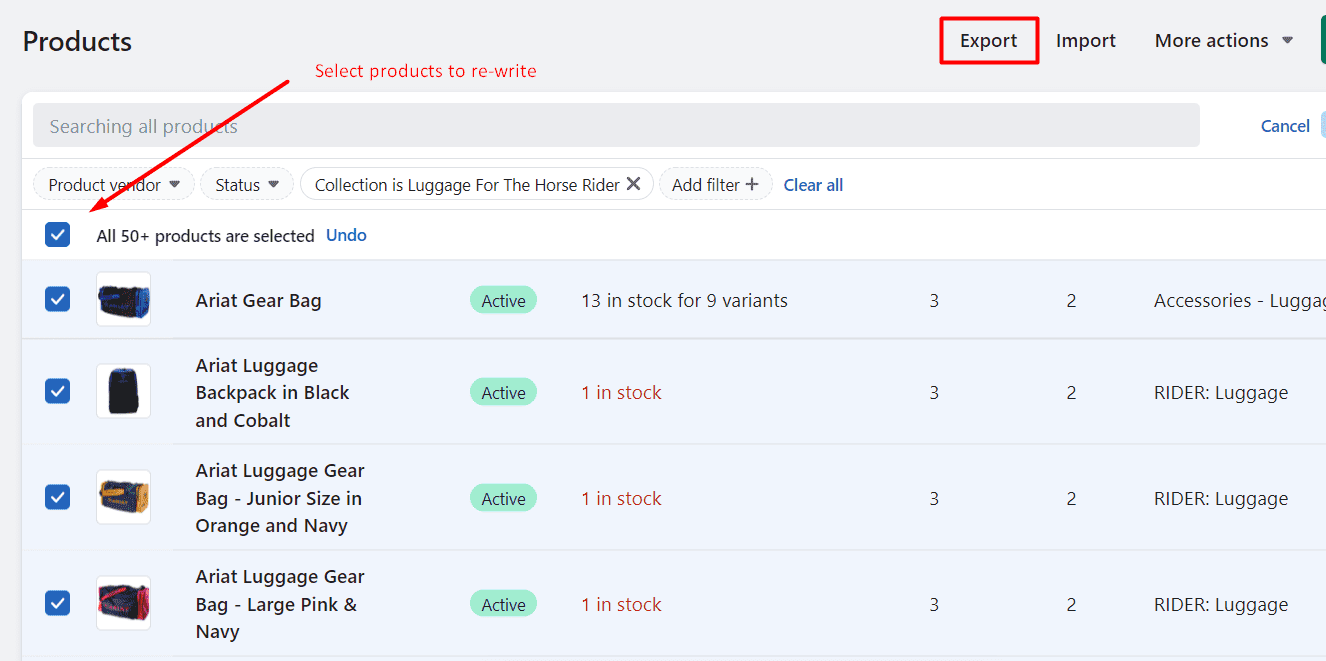Click the '3' value in Ariat Gear Bag row

tap(934, 301)
